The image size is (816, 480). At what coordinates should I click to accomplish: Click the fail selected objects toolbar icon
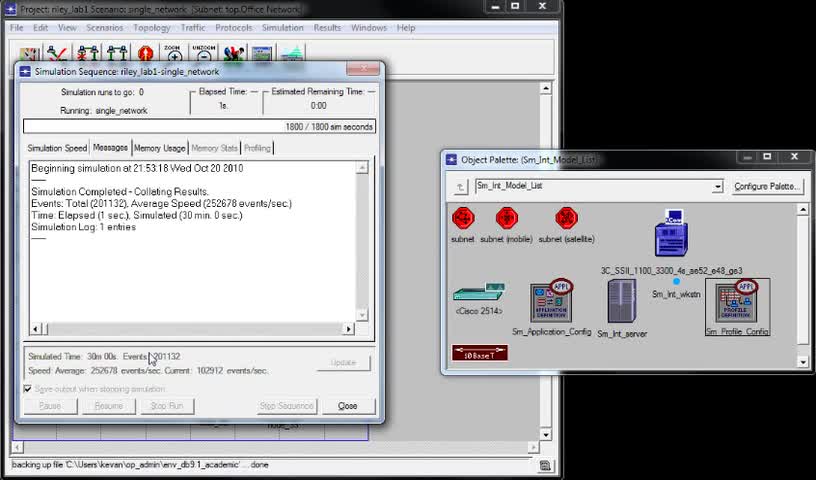click(88, 53)
